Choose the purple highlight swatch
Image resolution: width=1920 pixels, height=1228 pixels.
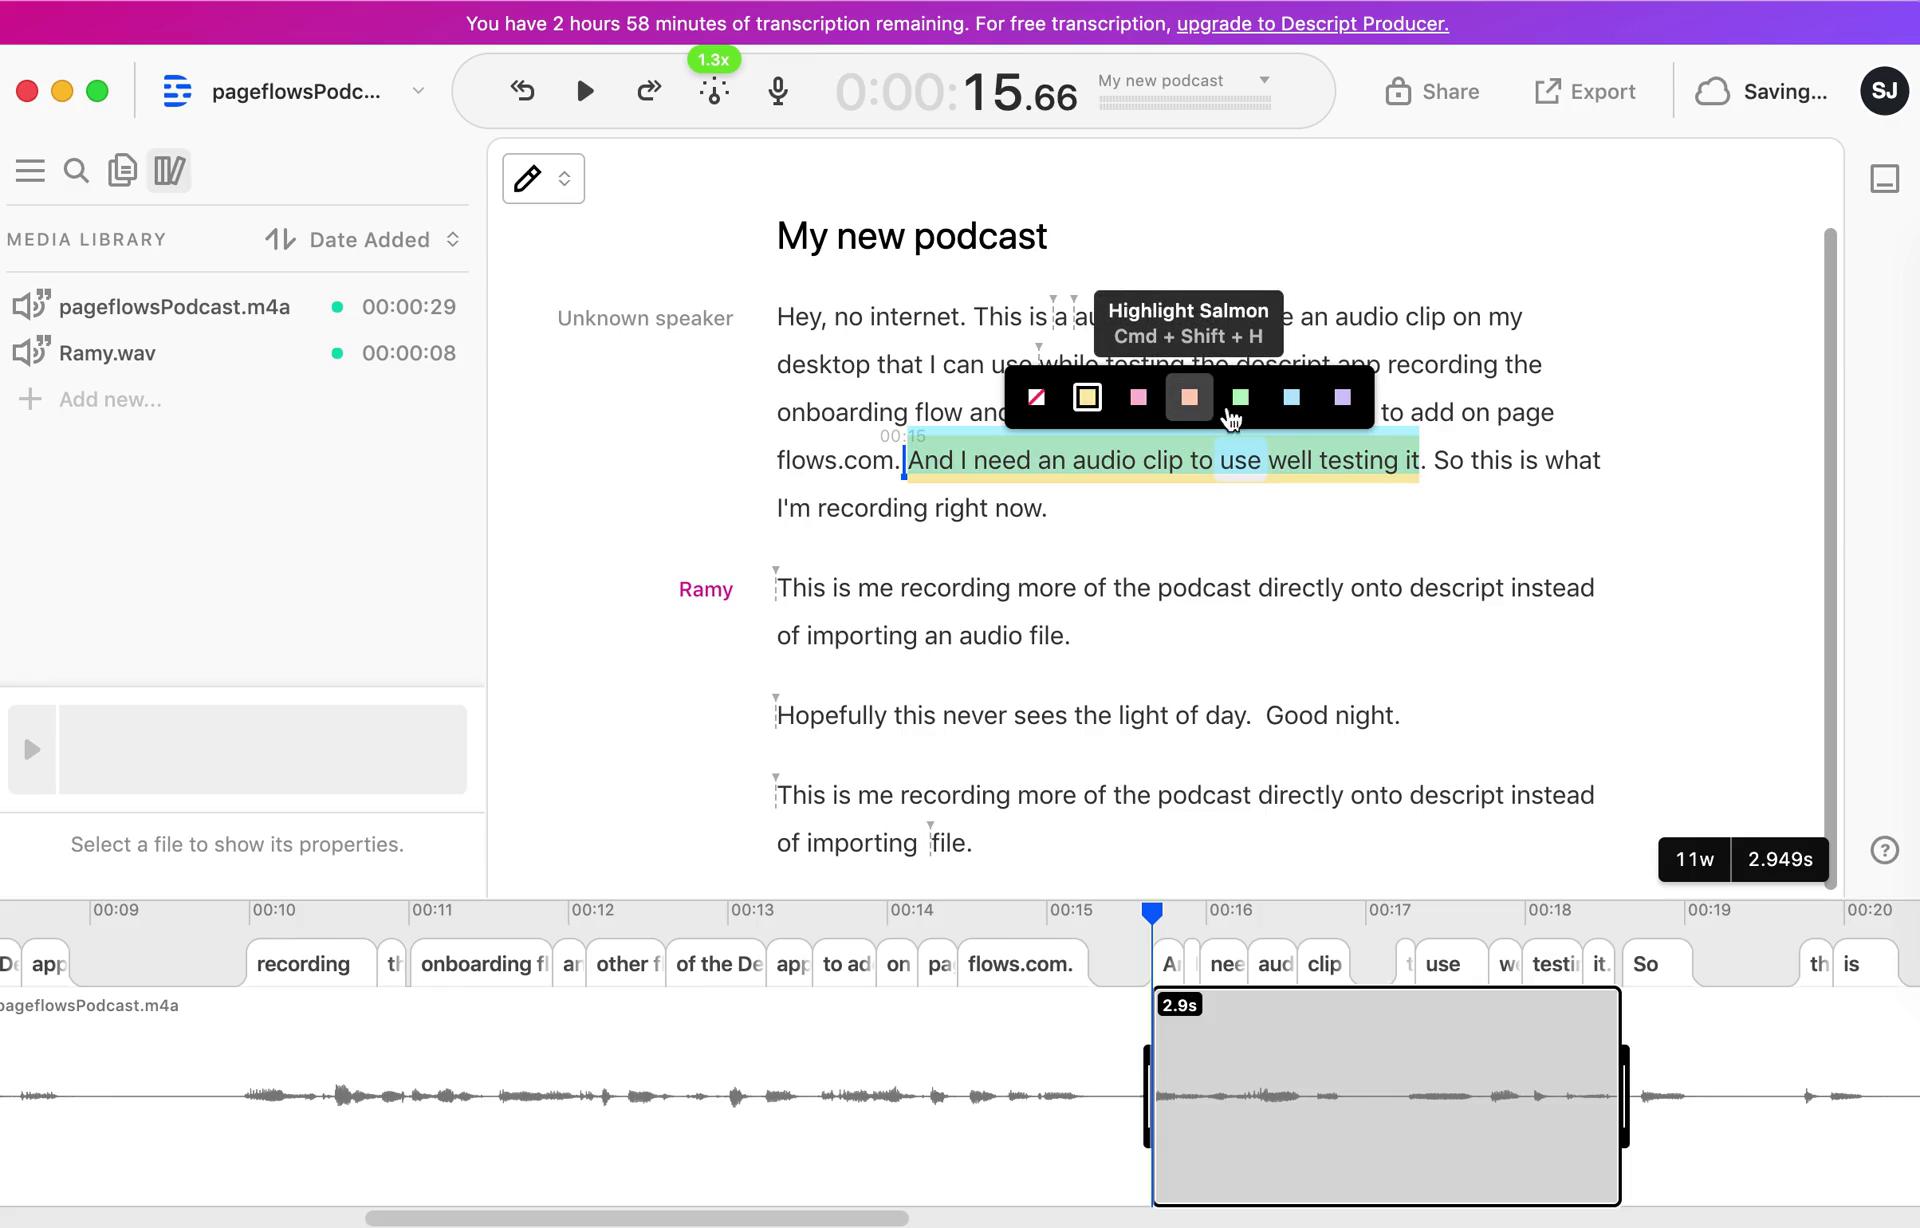pyautogui.click(x=1342, y=398)
